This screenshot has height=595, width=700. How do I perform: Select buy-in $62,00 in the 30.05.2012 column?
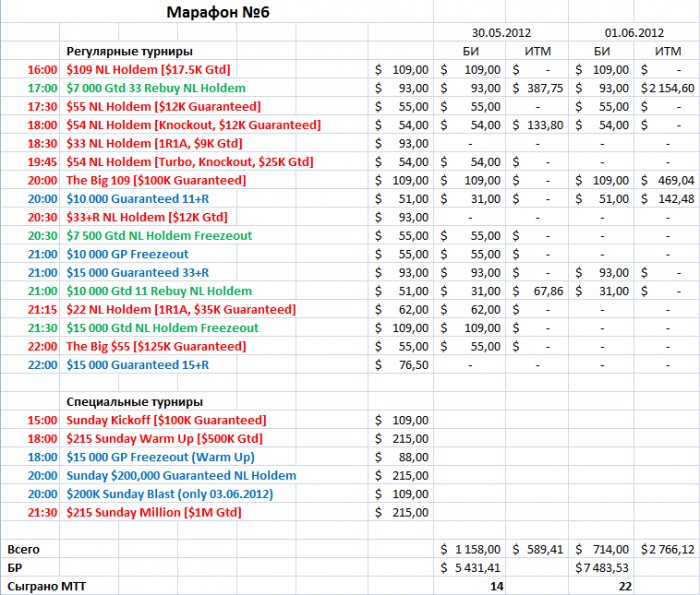click(470, 309)
